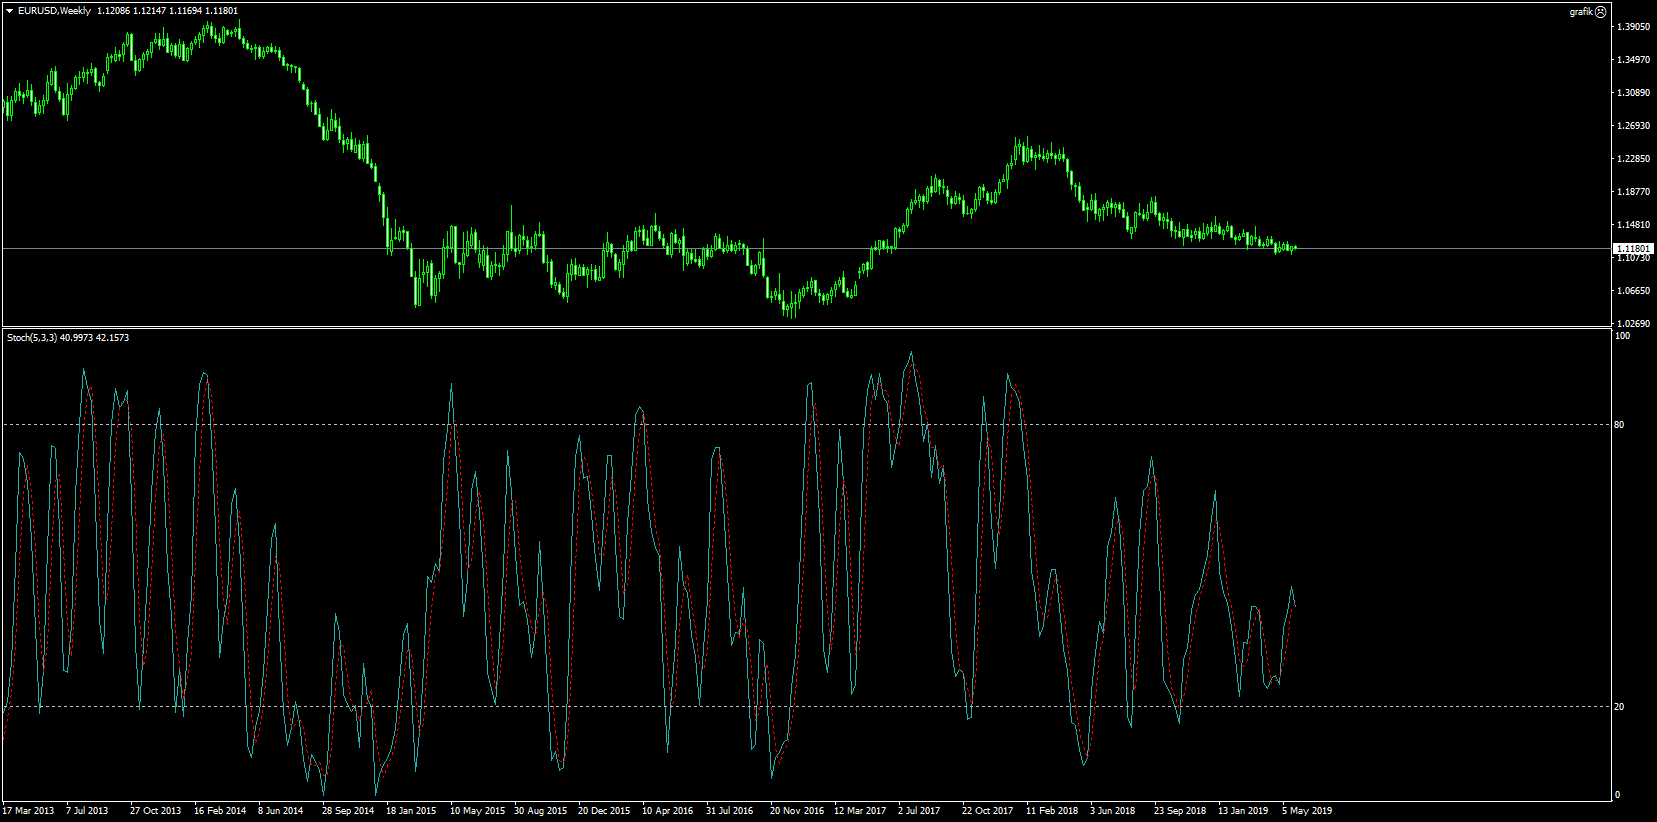Click the 18 Jan 2015 date label
This screenshot has height=822, width=1657.
[411, 811]
